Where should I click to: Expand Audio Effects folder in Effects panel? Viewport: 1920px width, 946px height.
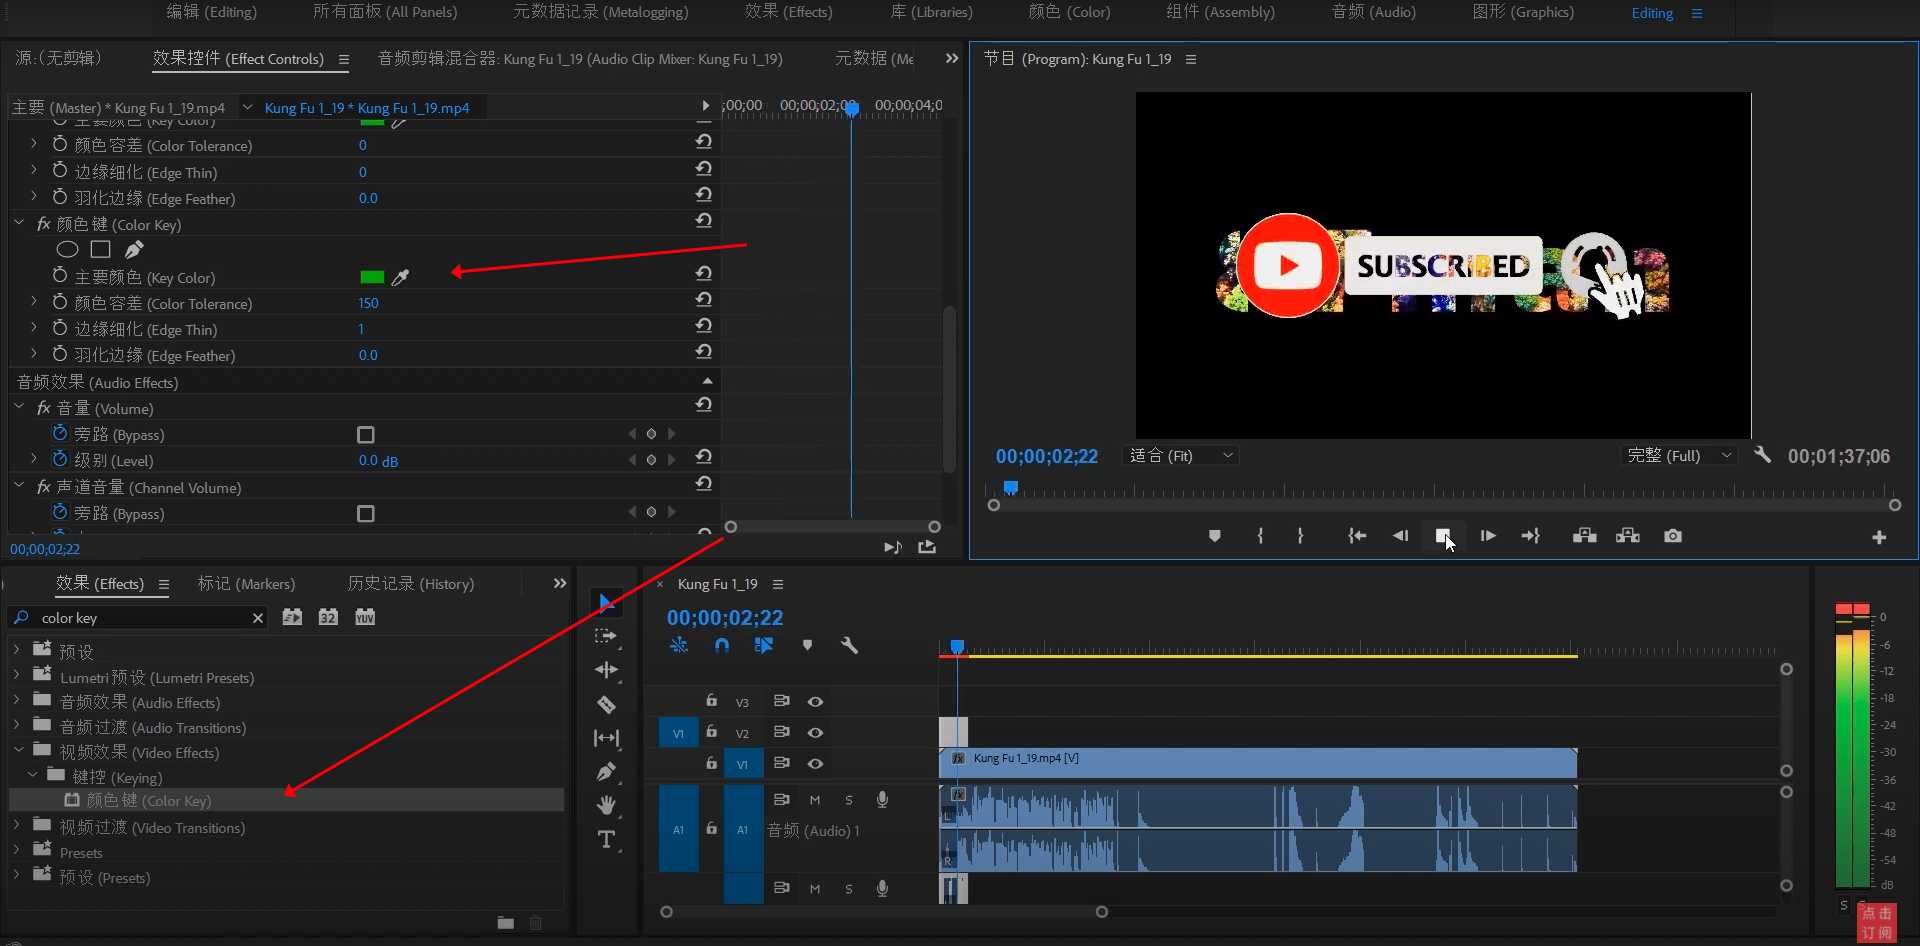pyautogui.click(x=17, y=702)
